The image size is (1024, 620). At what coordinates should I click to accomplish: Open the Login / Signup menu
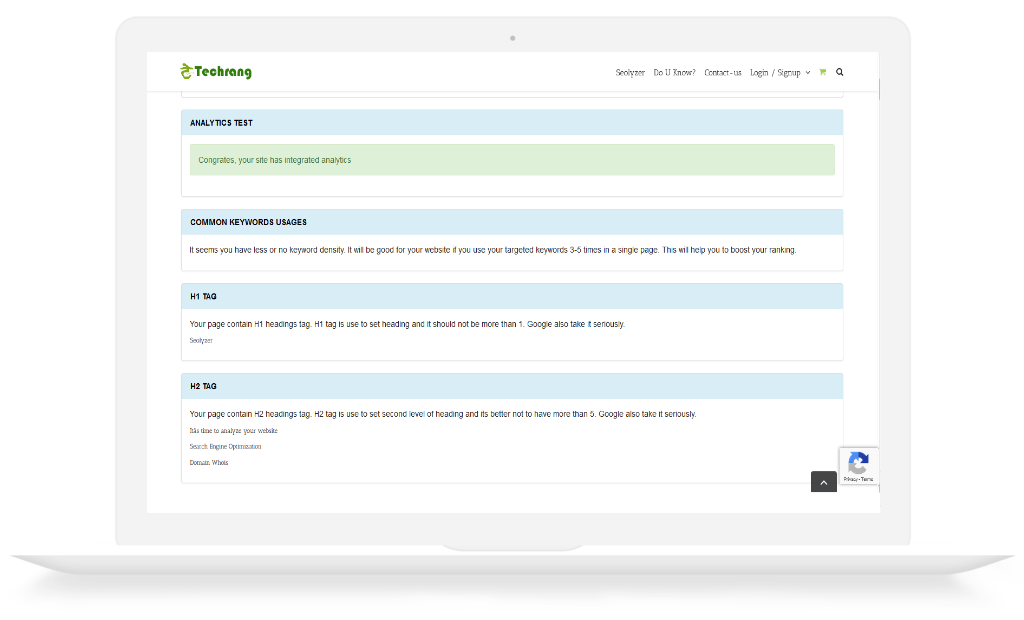[x=775, y=73]
